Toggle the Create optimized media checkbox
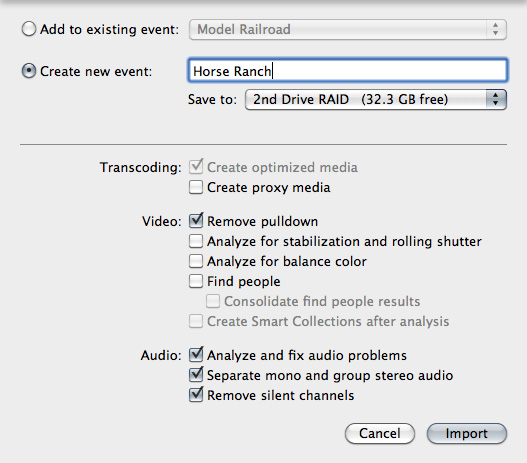Image resolution: width=527 pixels, height=463 pixels. [196, 167]
